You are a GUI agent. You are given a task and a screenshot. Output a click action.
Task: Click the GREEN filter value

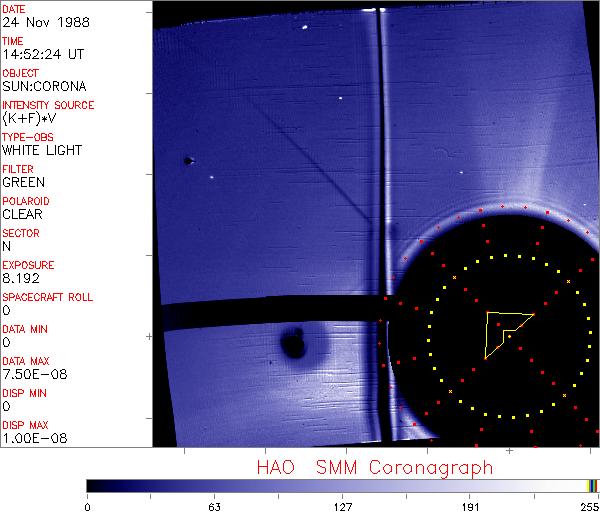pyautogui.click(x=24, y=182)
